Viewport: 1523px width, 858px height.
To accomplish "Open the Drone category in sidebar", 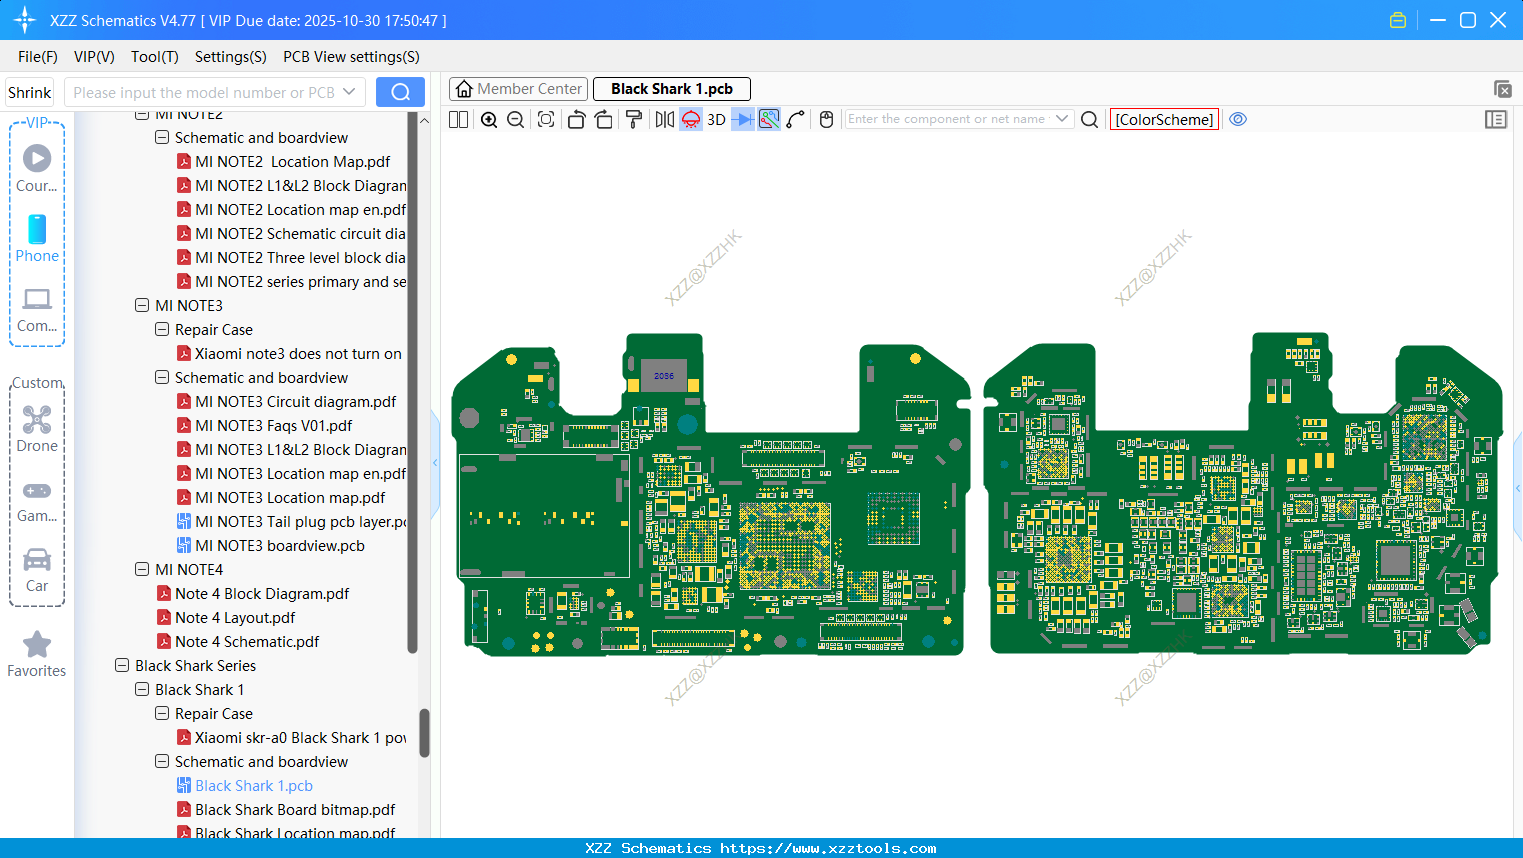I will [x=37, y=429].
